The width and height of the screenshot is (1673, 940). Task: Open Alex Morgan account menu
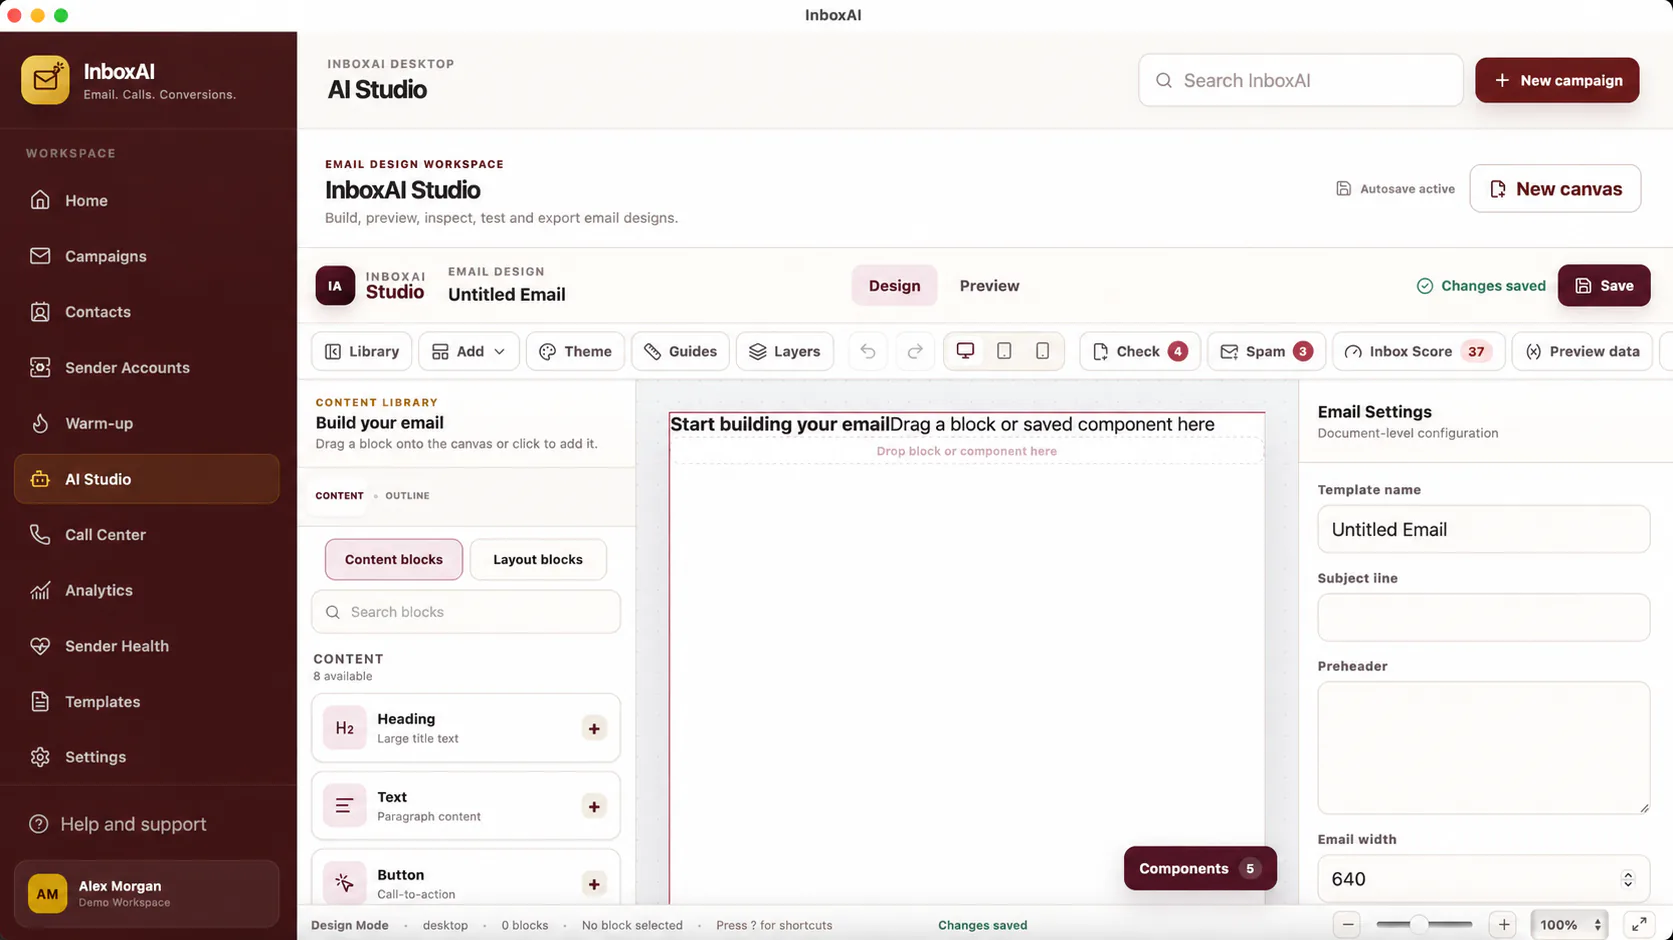(x=146, y=894)
